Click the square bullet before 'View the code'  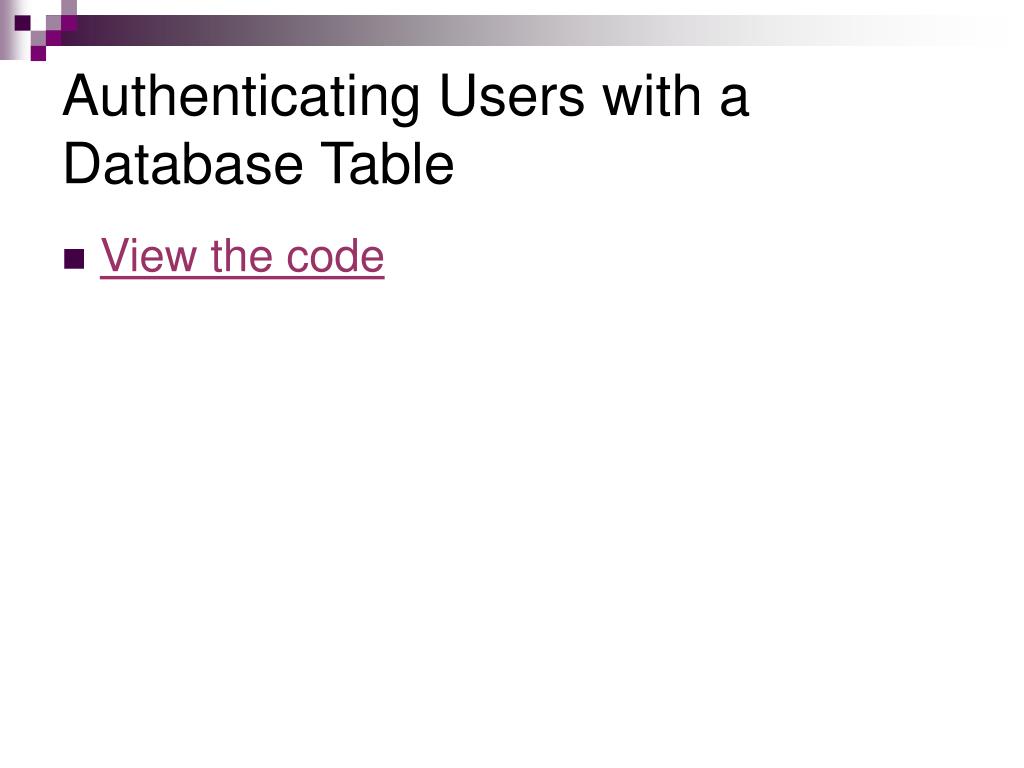coord(74,259)
